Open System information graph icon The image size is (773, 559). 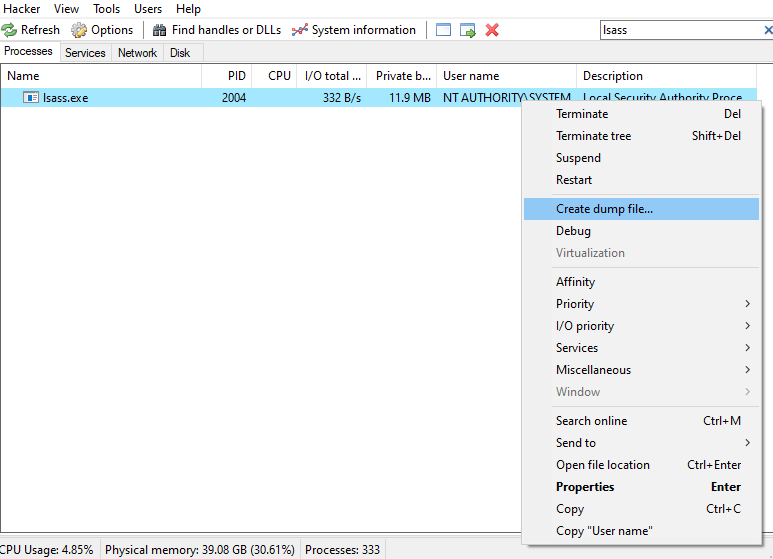299,30
